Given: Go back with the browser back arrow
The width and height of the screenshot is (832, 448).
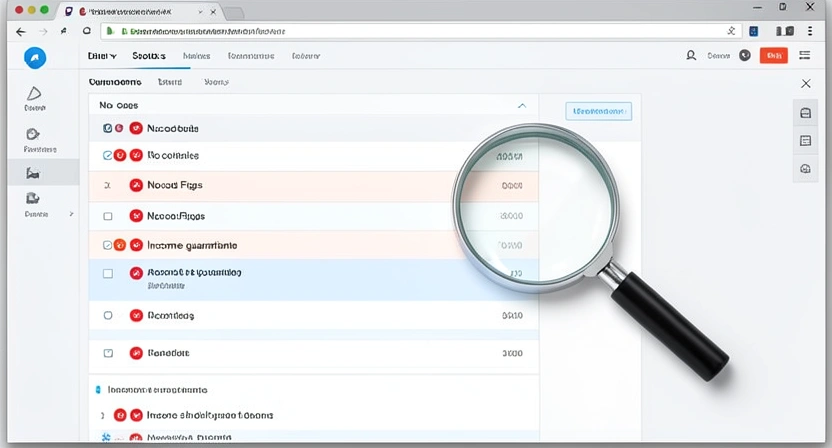Looking at the screenshot, I should click(x=21, y=32).
